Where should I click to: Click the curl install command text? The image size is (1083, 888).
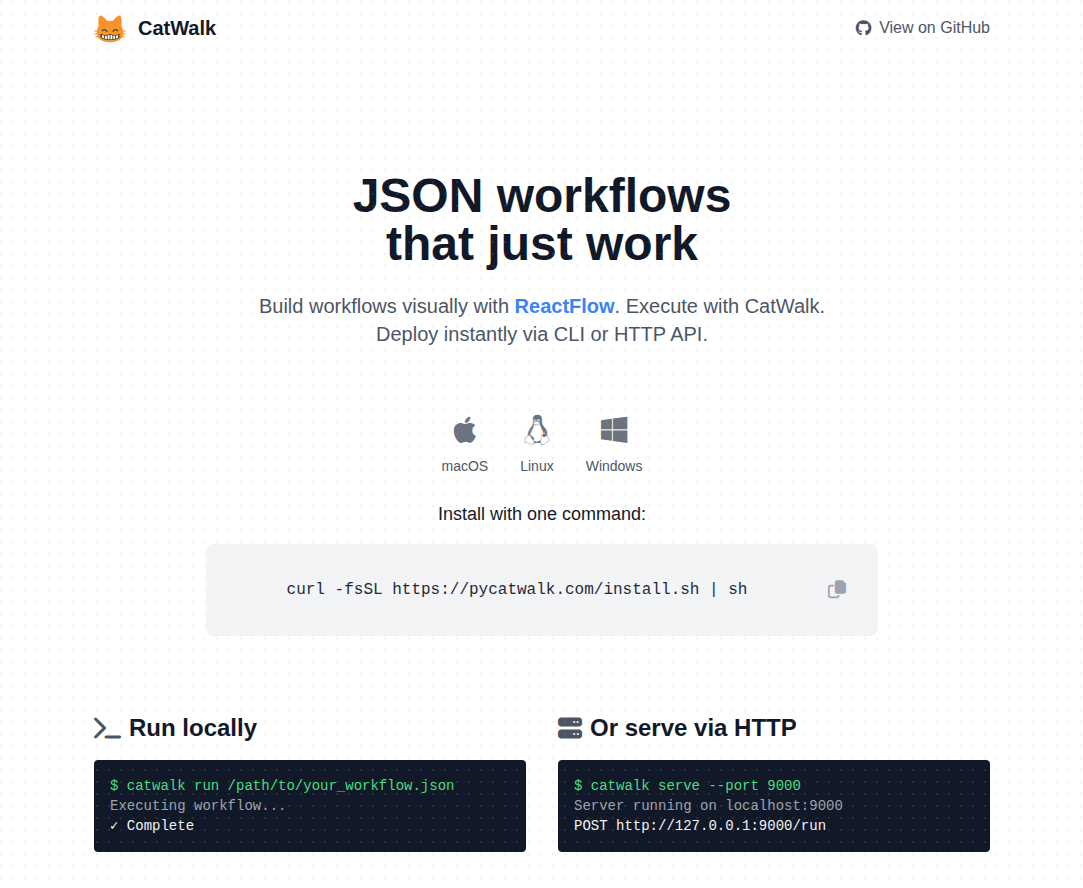click(x=517, y=589)
